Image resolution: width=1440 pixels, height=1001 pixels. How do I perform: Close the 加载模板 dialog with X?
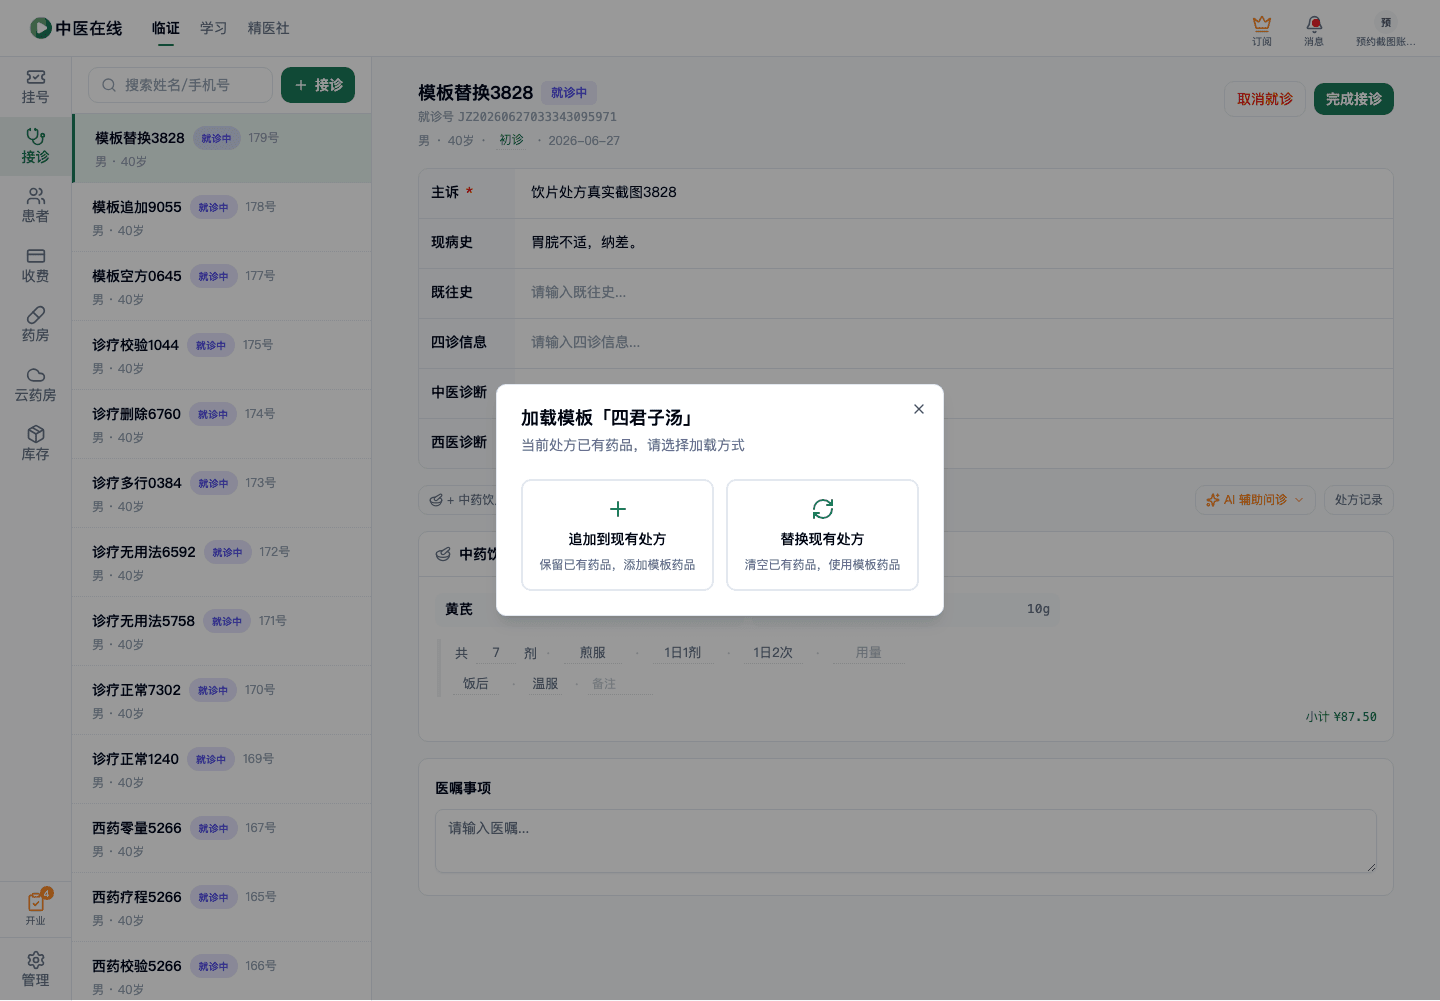[x=919, y=409]
